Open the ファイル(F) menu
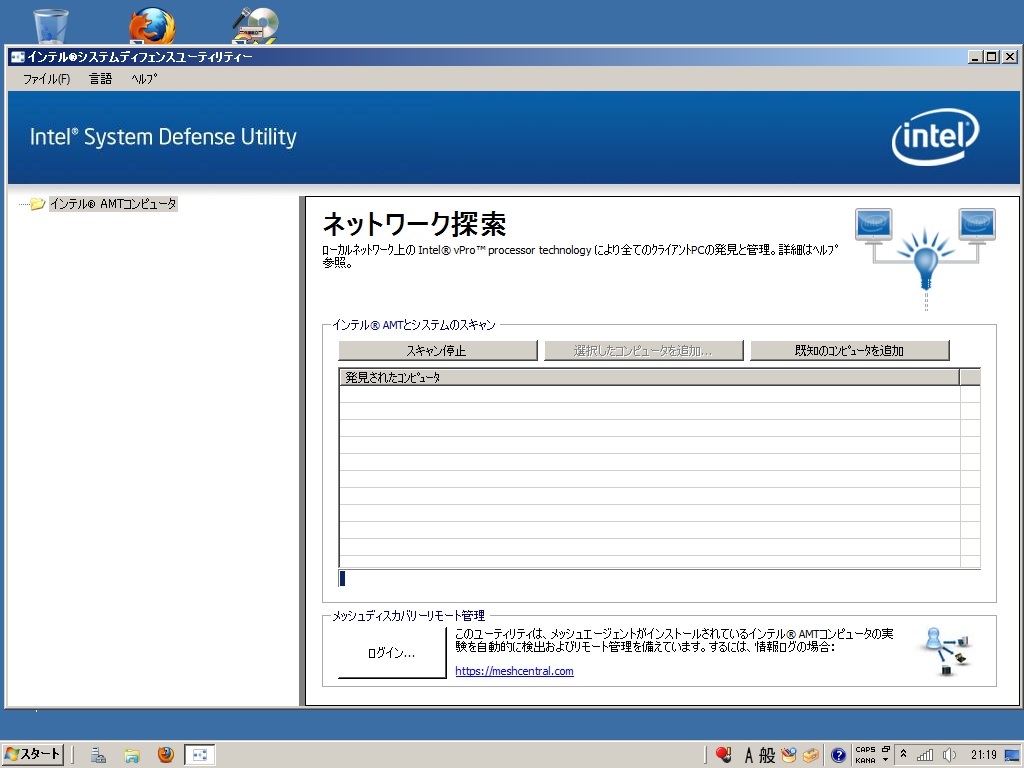 click(x=46, y=79)
